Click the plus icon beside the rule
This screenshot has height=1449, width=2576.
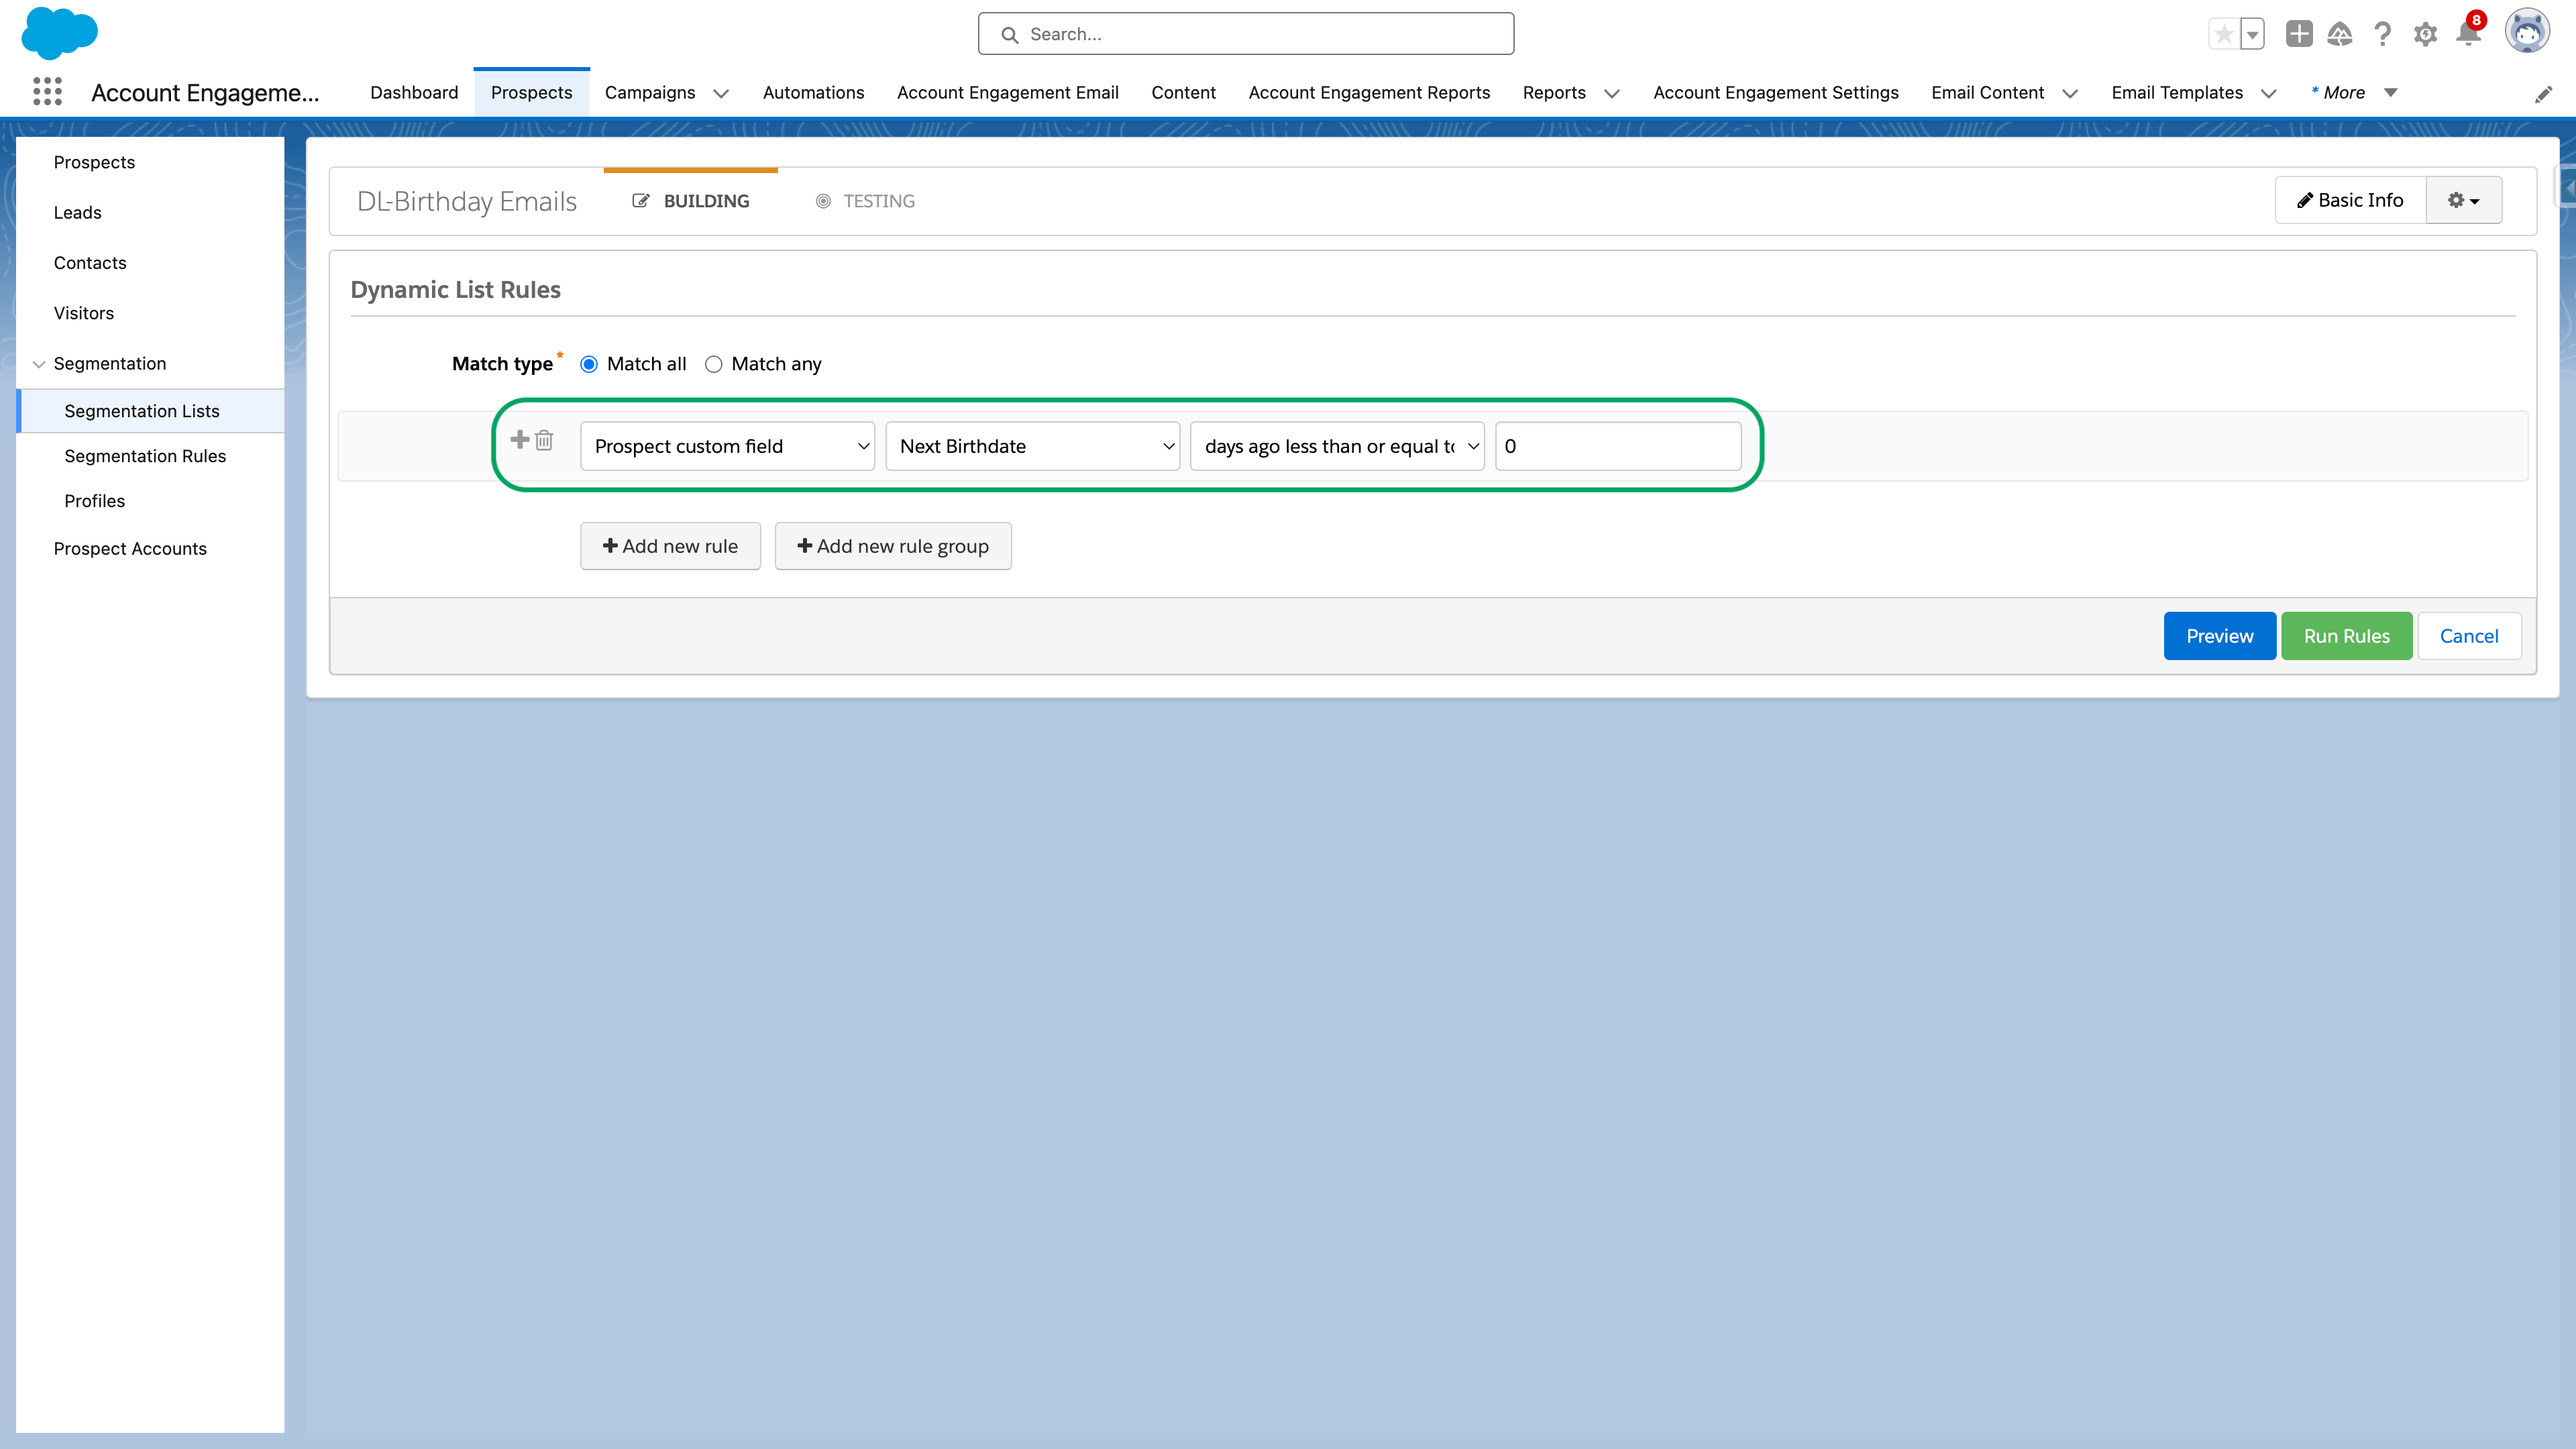520,439
